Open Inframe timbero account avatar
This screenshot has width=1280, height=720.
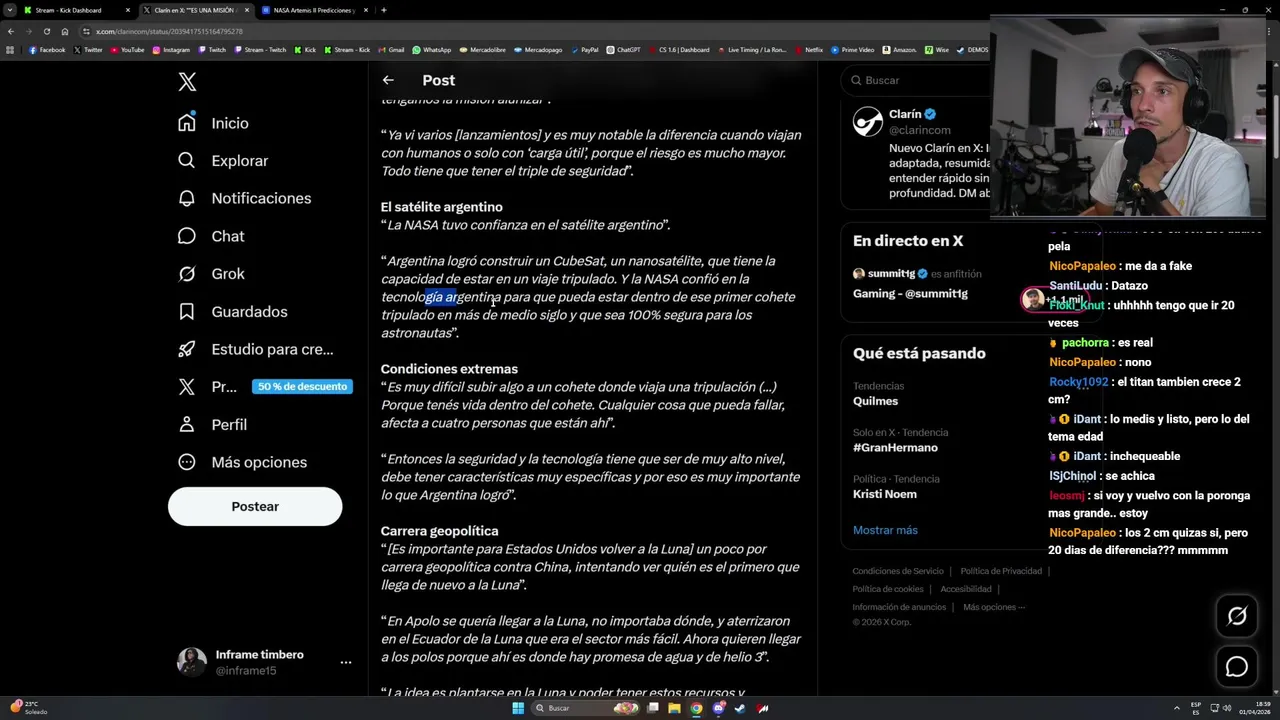tap(192, 662)
